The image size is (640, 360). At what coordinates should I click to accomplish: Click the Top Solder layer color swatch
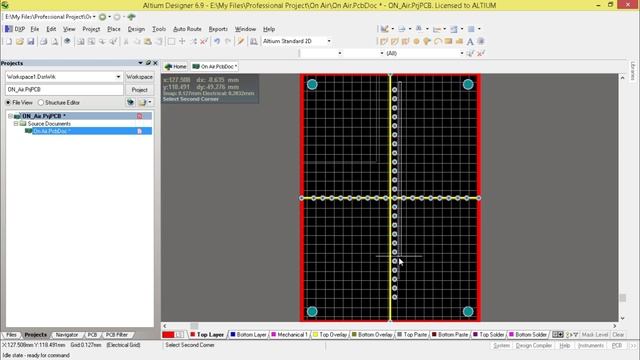(475, 334)
